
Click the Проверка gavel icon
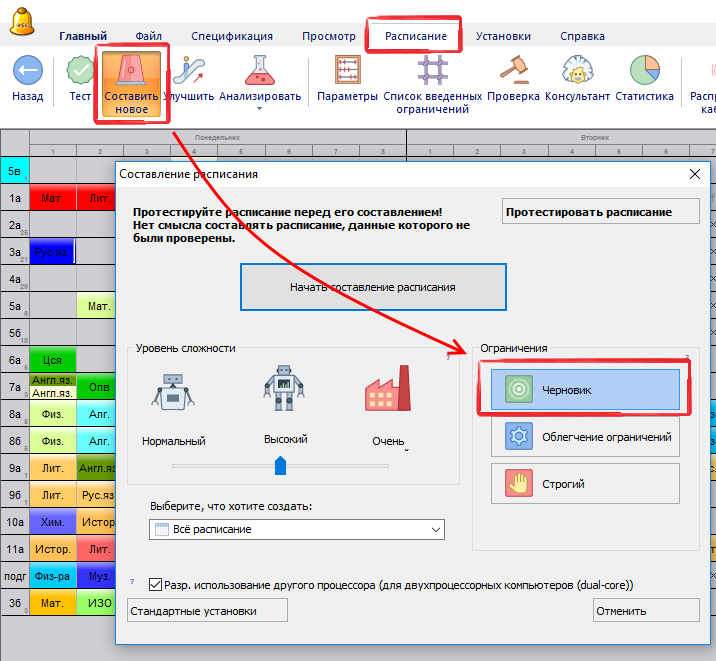point(513,71)
